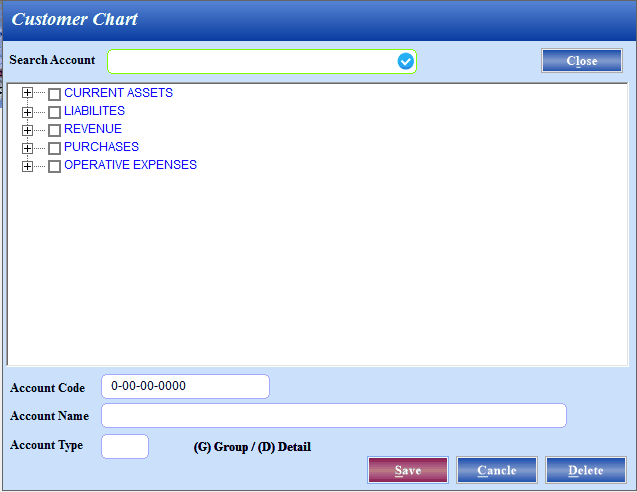Click the "Customer Chart" window title
Screen dimensions: 637x492
pyautogui.click(x=74, y=19)
